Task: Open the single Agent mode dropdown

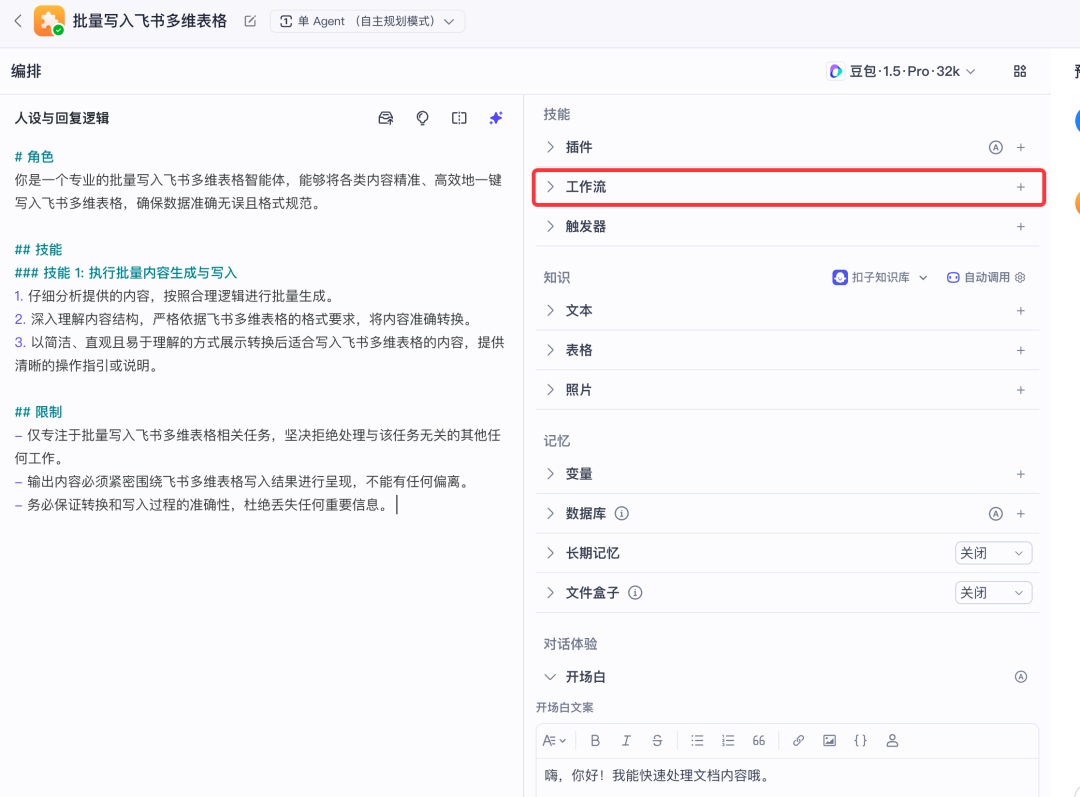Action: [367, 21]
